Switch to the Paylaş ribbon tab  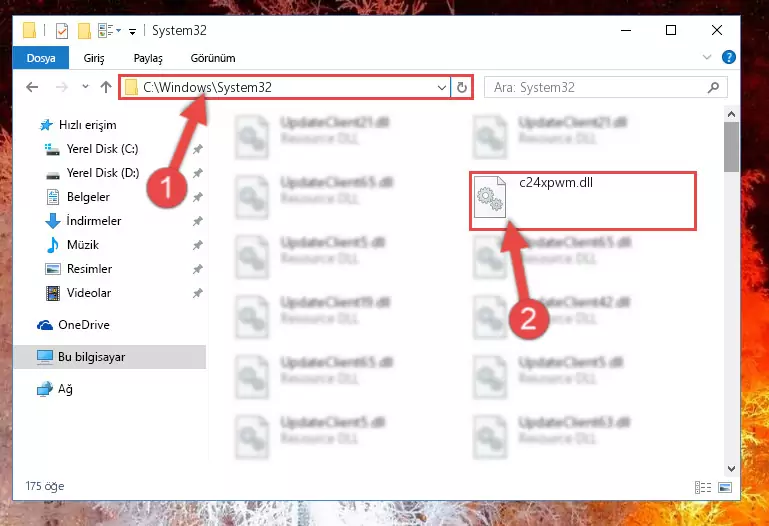pyautogui.click(x=148, y=58)
